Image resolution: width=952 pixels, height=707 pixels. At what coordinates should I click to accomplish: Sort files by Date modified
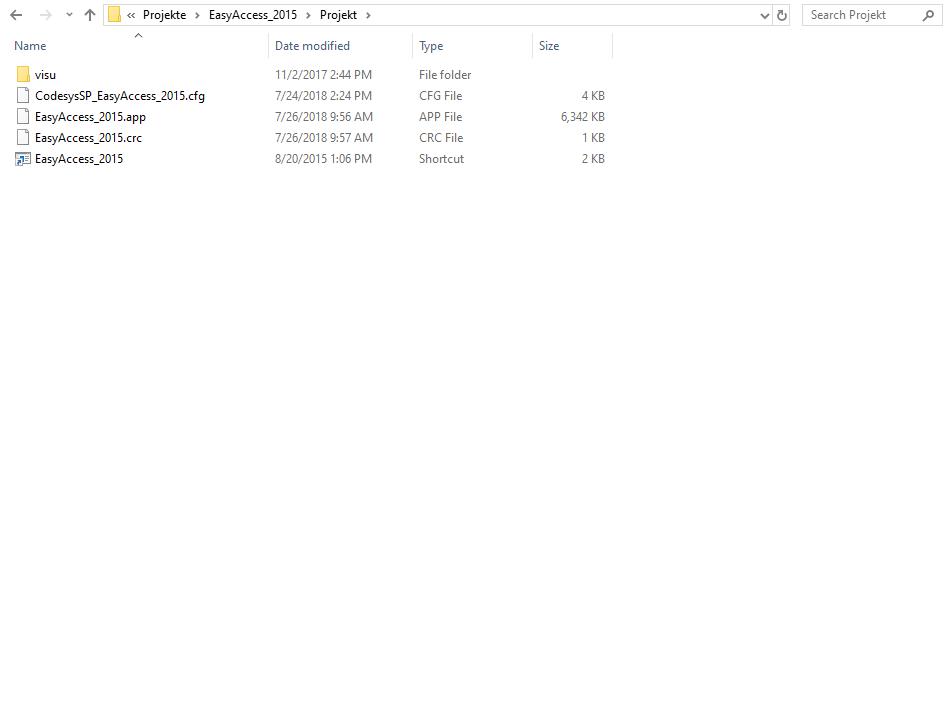pos(312,46)
